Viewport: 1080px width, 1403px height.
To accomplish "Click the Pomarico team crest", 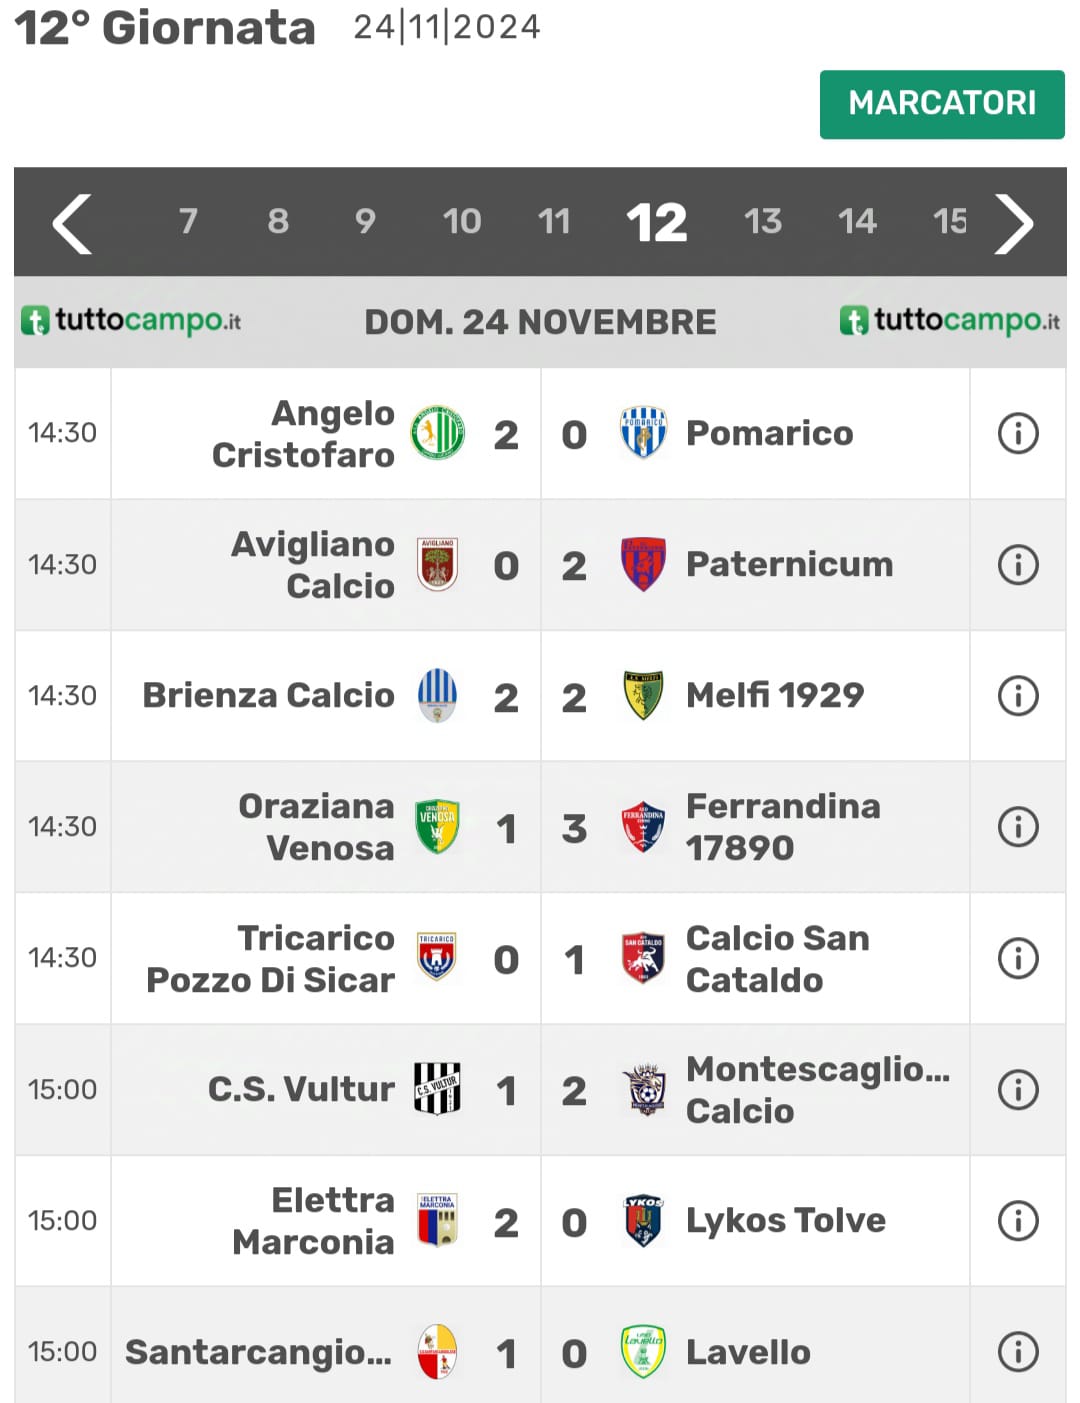I will point(643,432).
